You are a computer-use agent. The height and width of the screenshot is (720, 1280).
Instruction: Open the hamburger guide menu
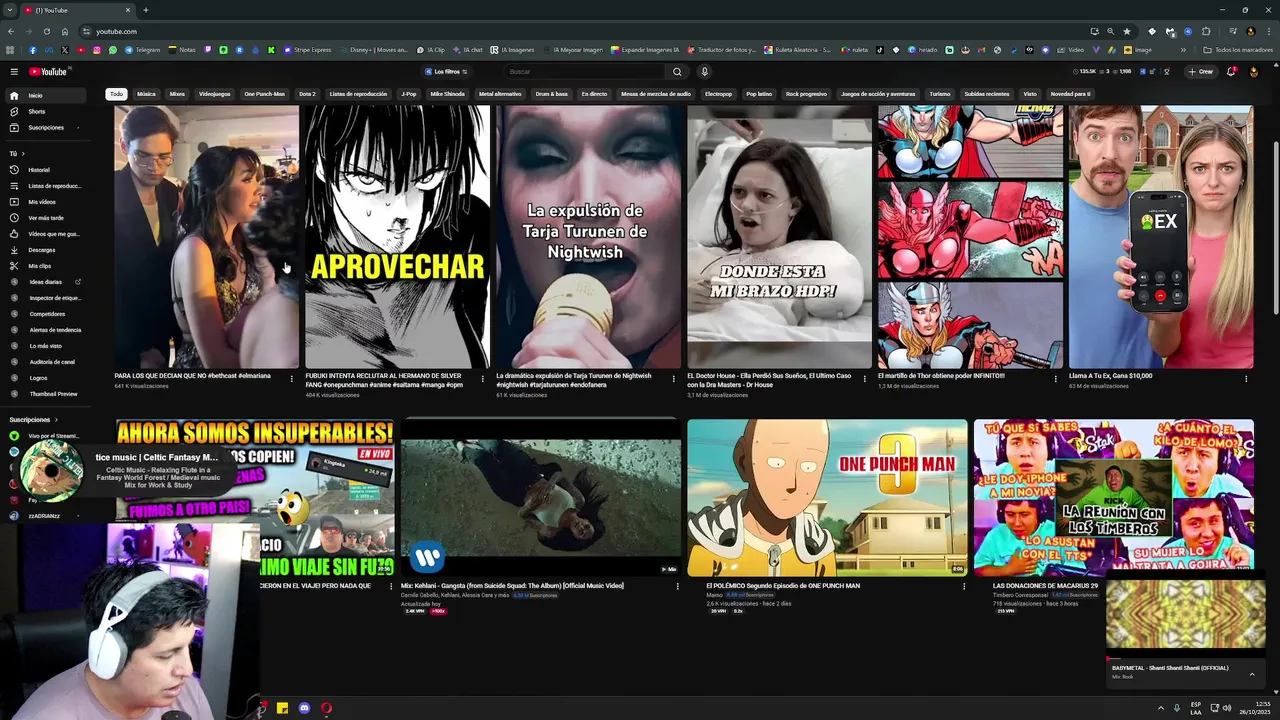(14, 72)
